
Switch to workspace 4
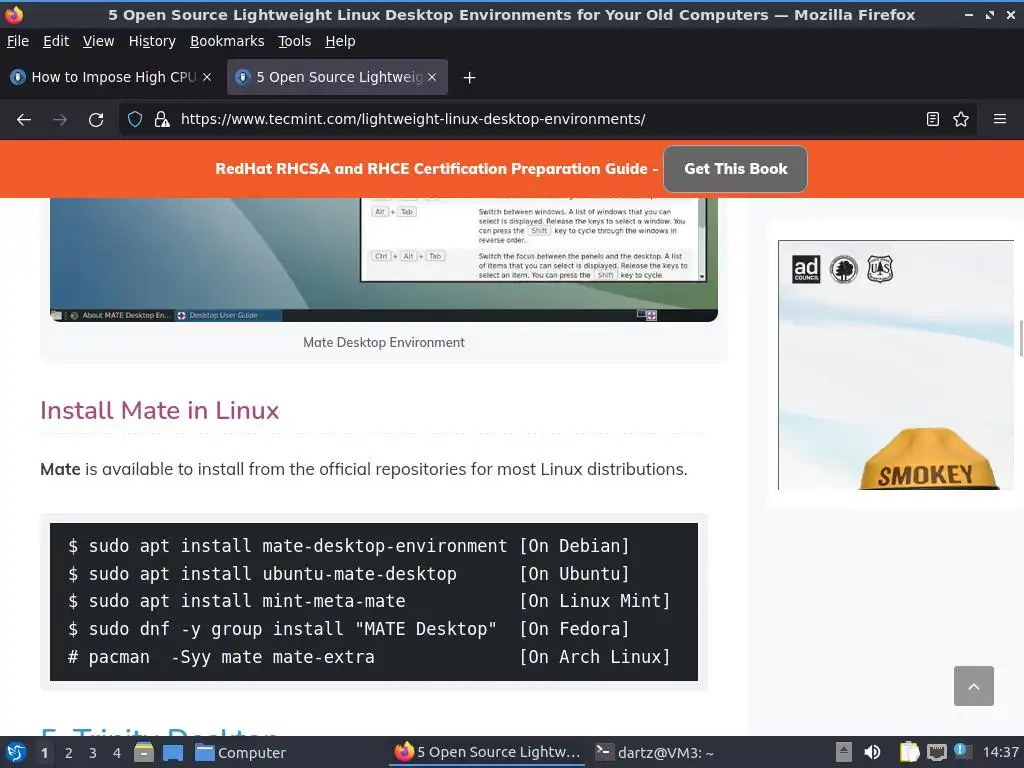tap(117, 753)
